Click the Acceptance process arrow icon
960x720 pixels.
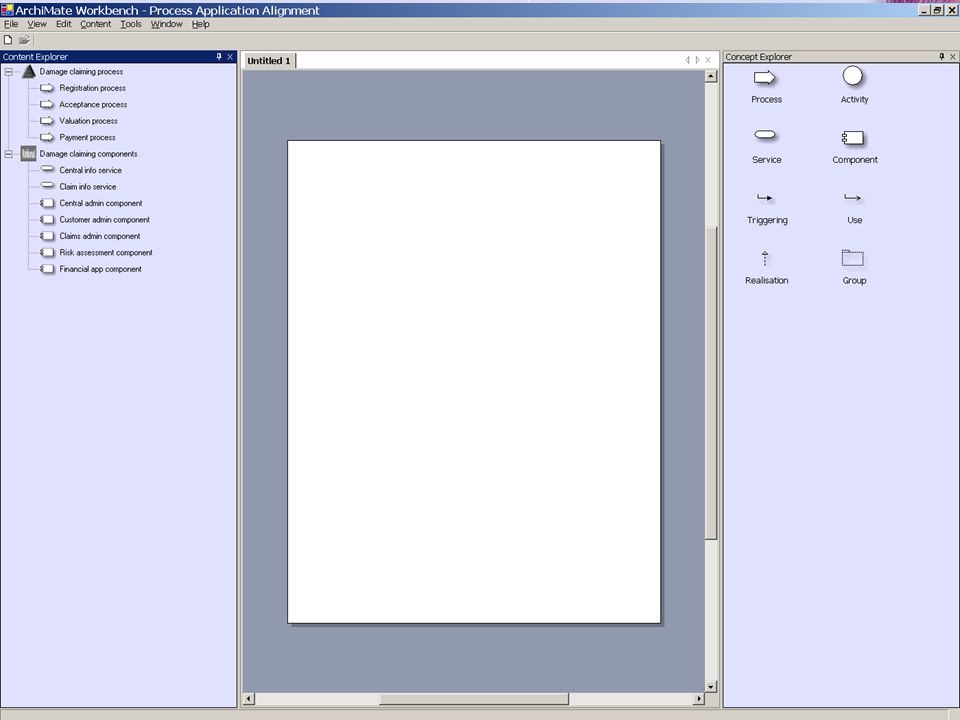click(47, 105)
